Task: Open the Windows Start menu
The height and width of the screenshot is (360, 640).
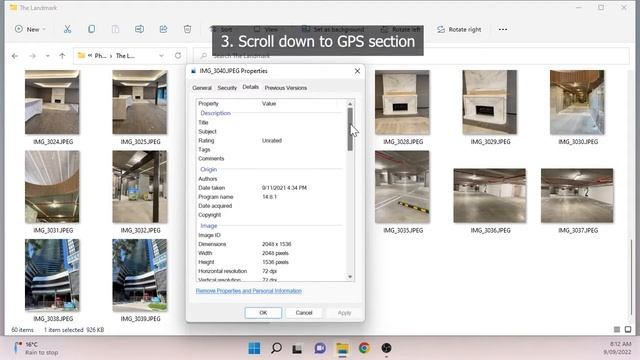Action: [254, 348]
